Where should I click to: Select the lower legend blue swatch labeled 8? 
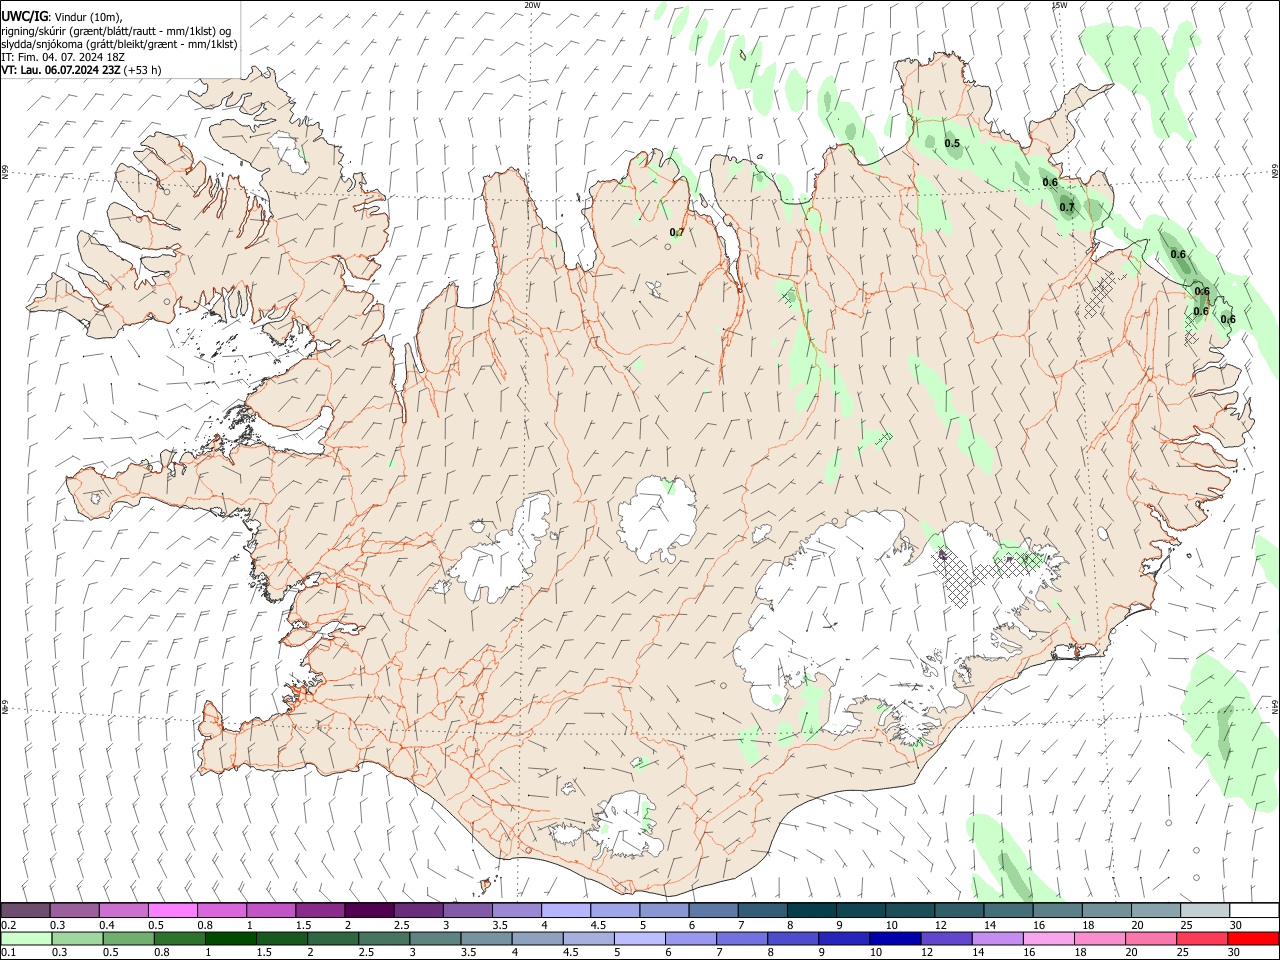(794, 939)
